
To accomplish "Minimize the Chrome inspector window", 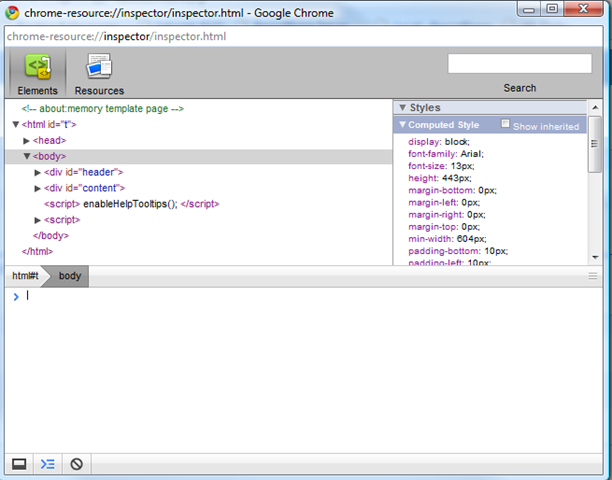I will 529,9.
